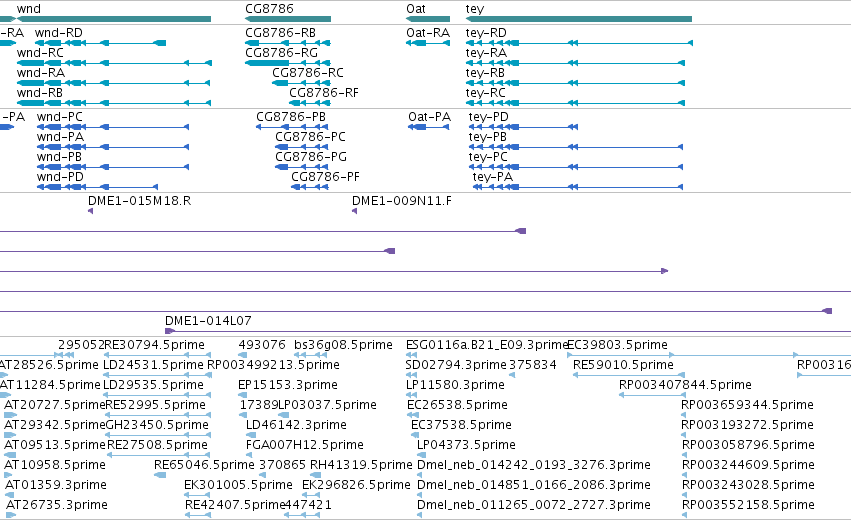The width and height of the screenshot is (851, 520).
Task: Select EST RE52995.5prime
Action: pos(156,405)
